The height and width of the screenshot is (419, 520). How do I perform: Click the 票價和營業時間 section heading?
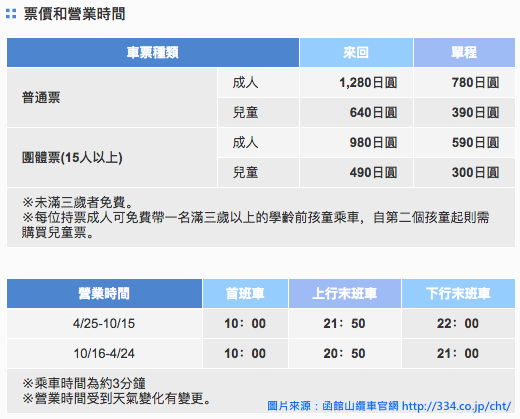tap(74, 14)
